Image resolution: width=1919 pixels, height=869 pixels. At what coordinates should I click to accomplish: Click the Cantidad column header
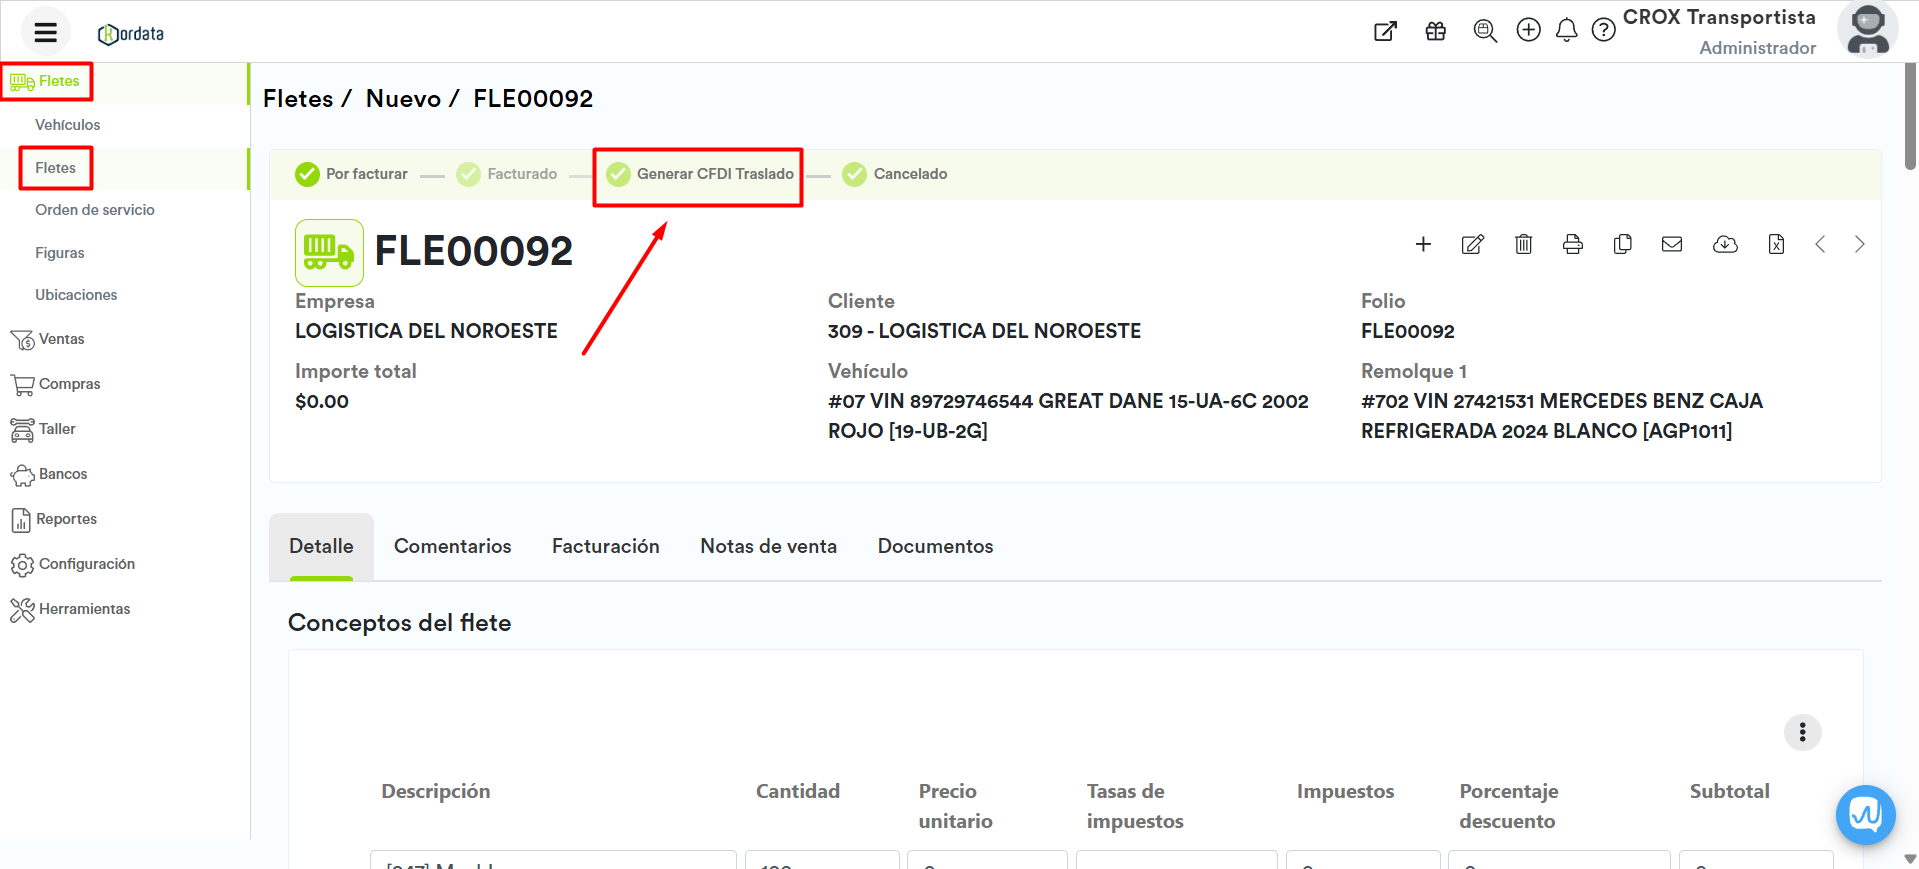point(797,791)
